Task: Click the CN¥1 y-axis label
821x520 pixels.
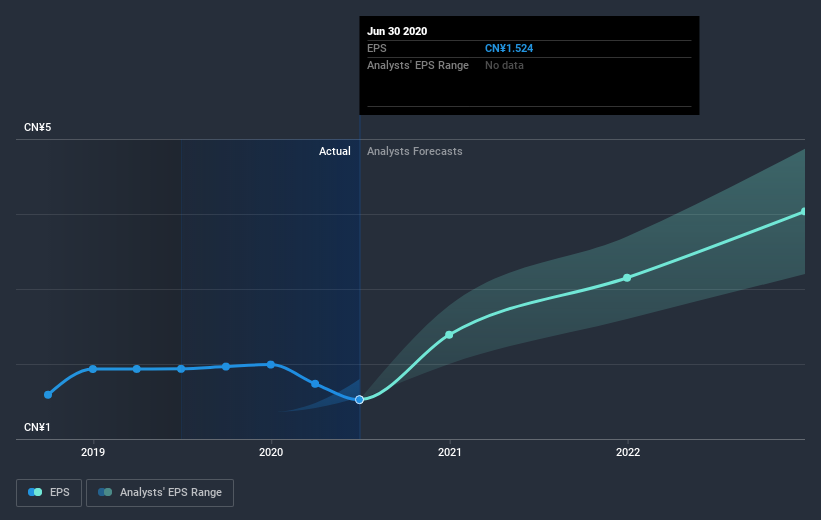Action: tap(37, 427)
